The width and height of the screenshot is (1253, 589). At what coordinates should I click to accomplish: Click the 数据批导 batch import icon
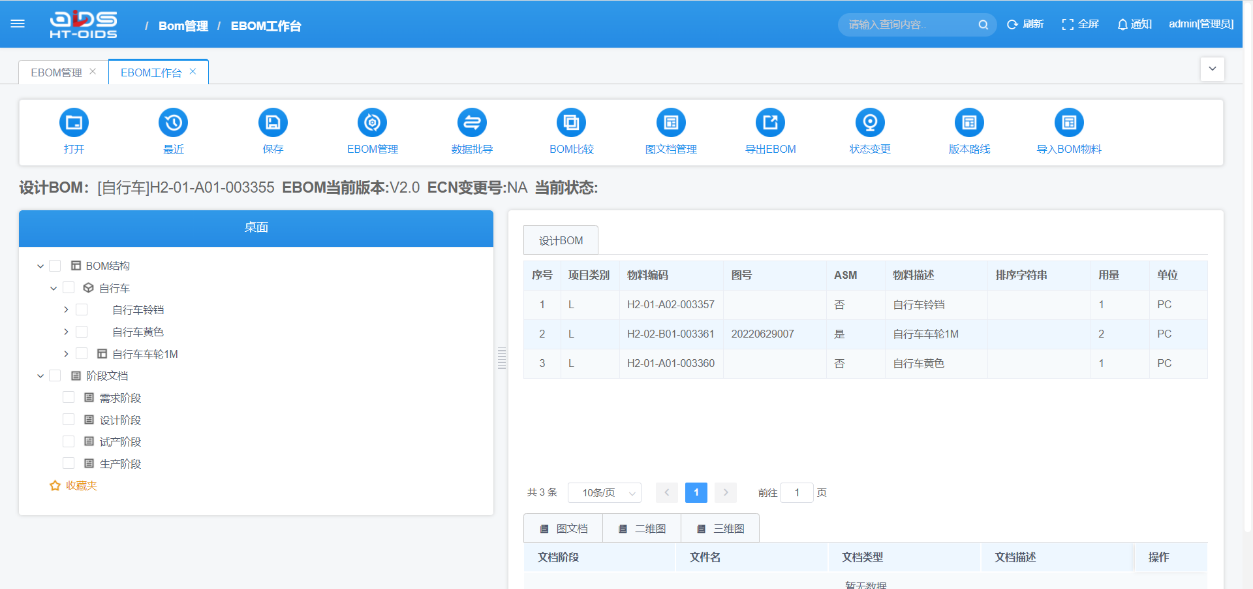(472, 123)
